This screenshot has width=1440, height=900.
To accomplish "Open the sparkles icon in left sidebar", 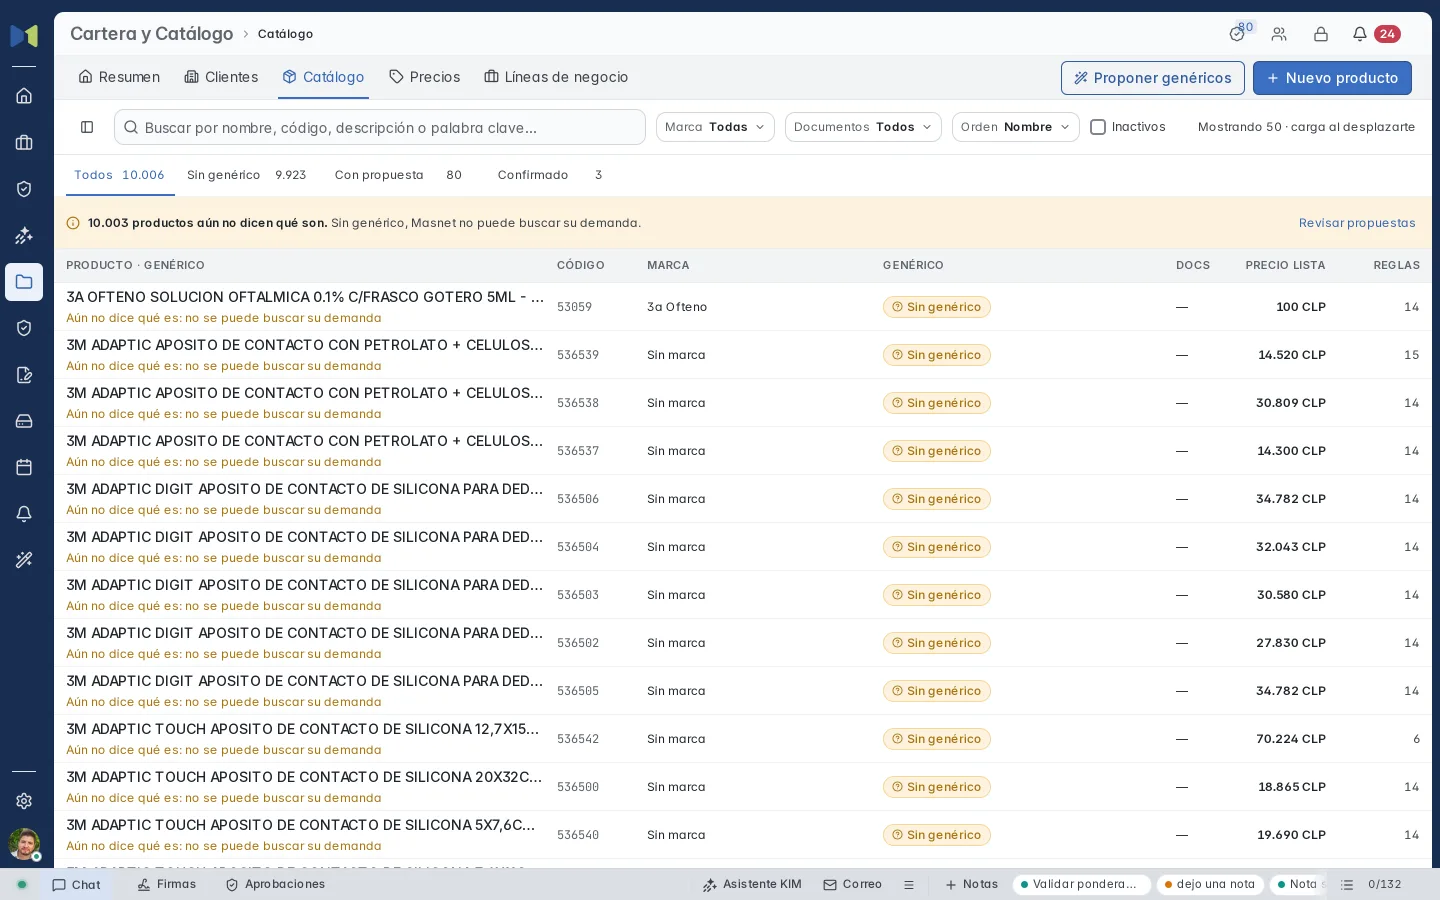I will click(x=24, y=236).
